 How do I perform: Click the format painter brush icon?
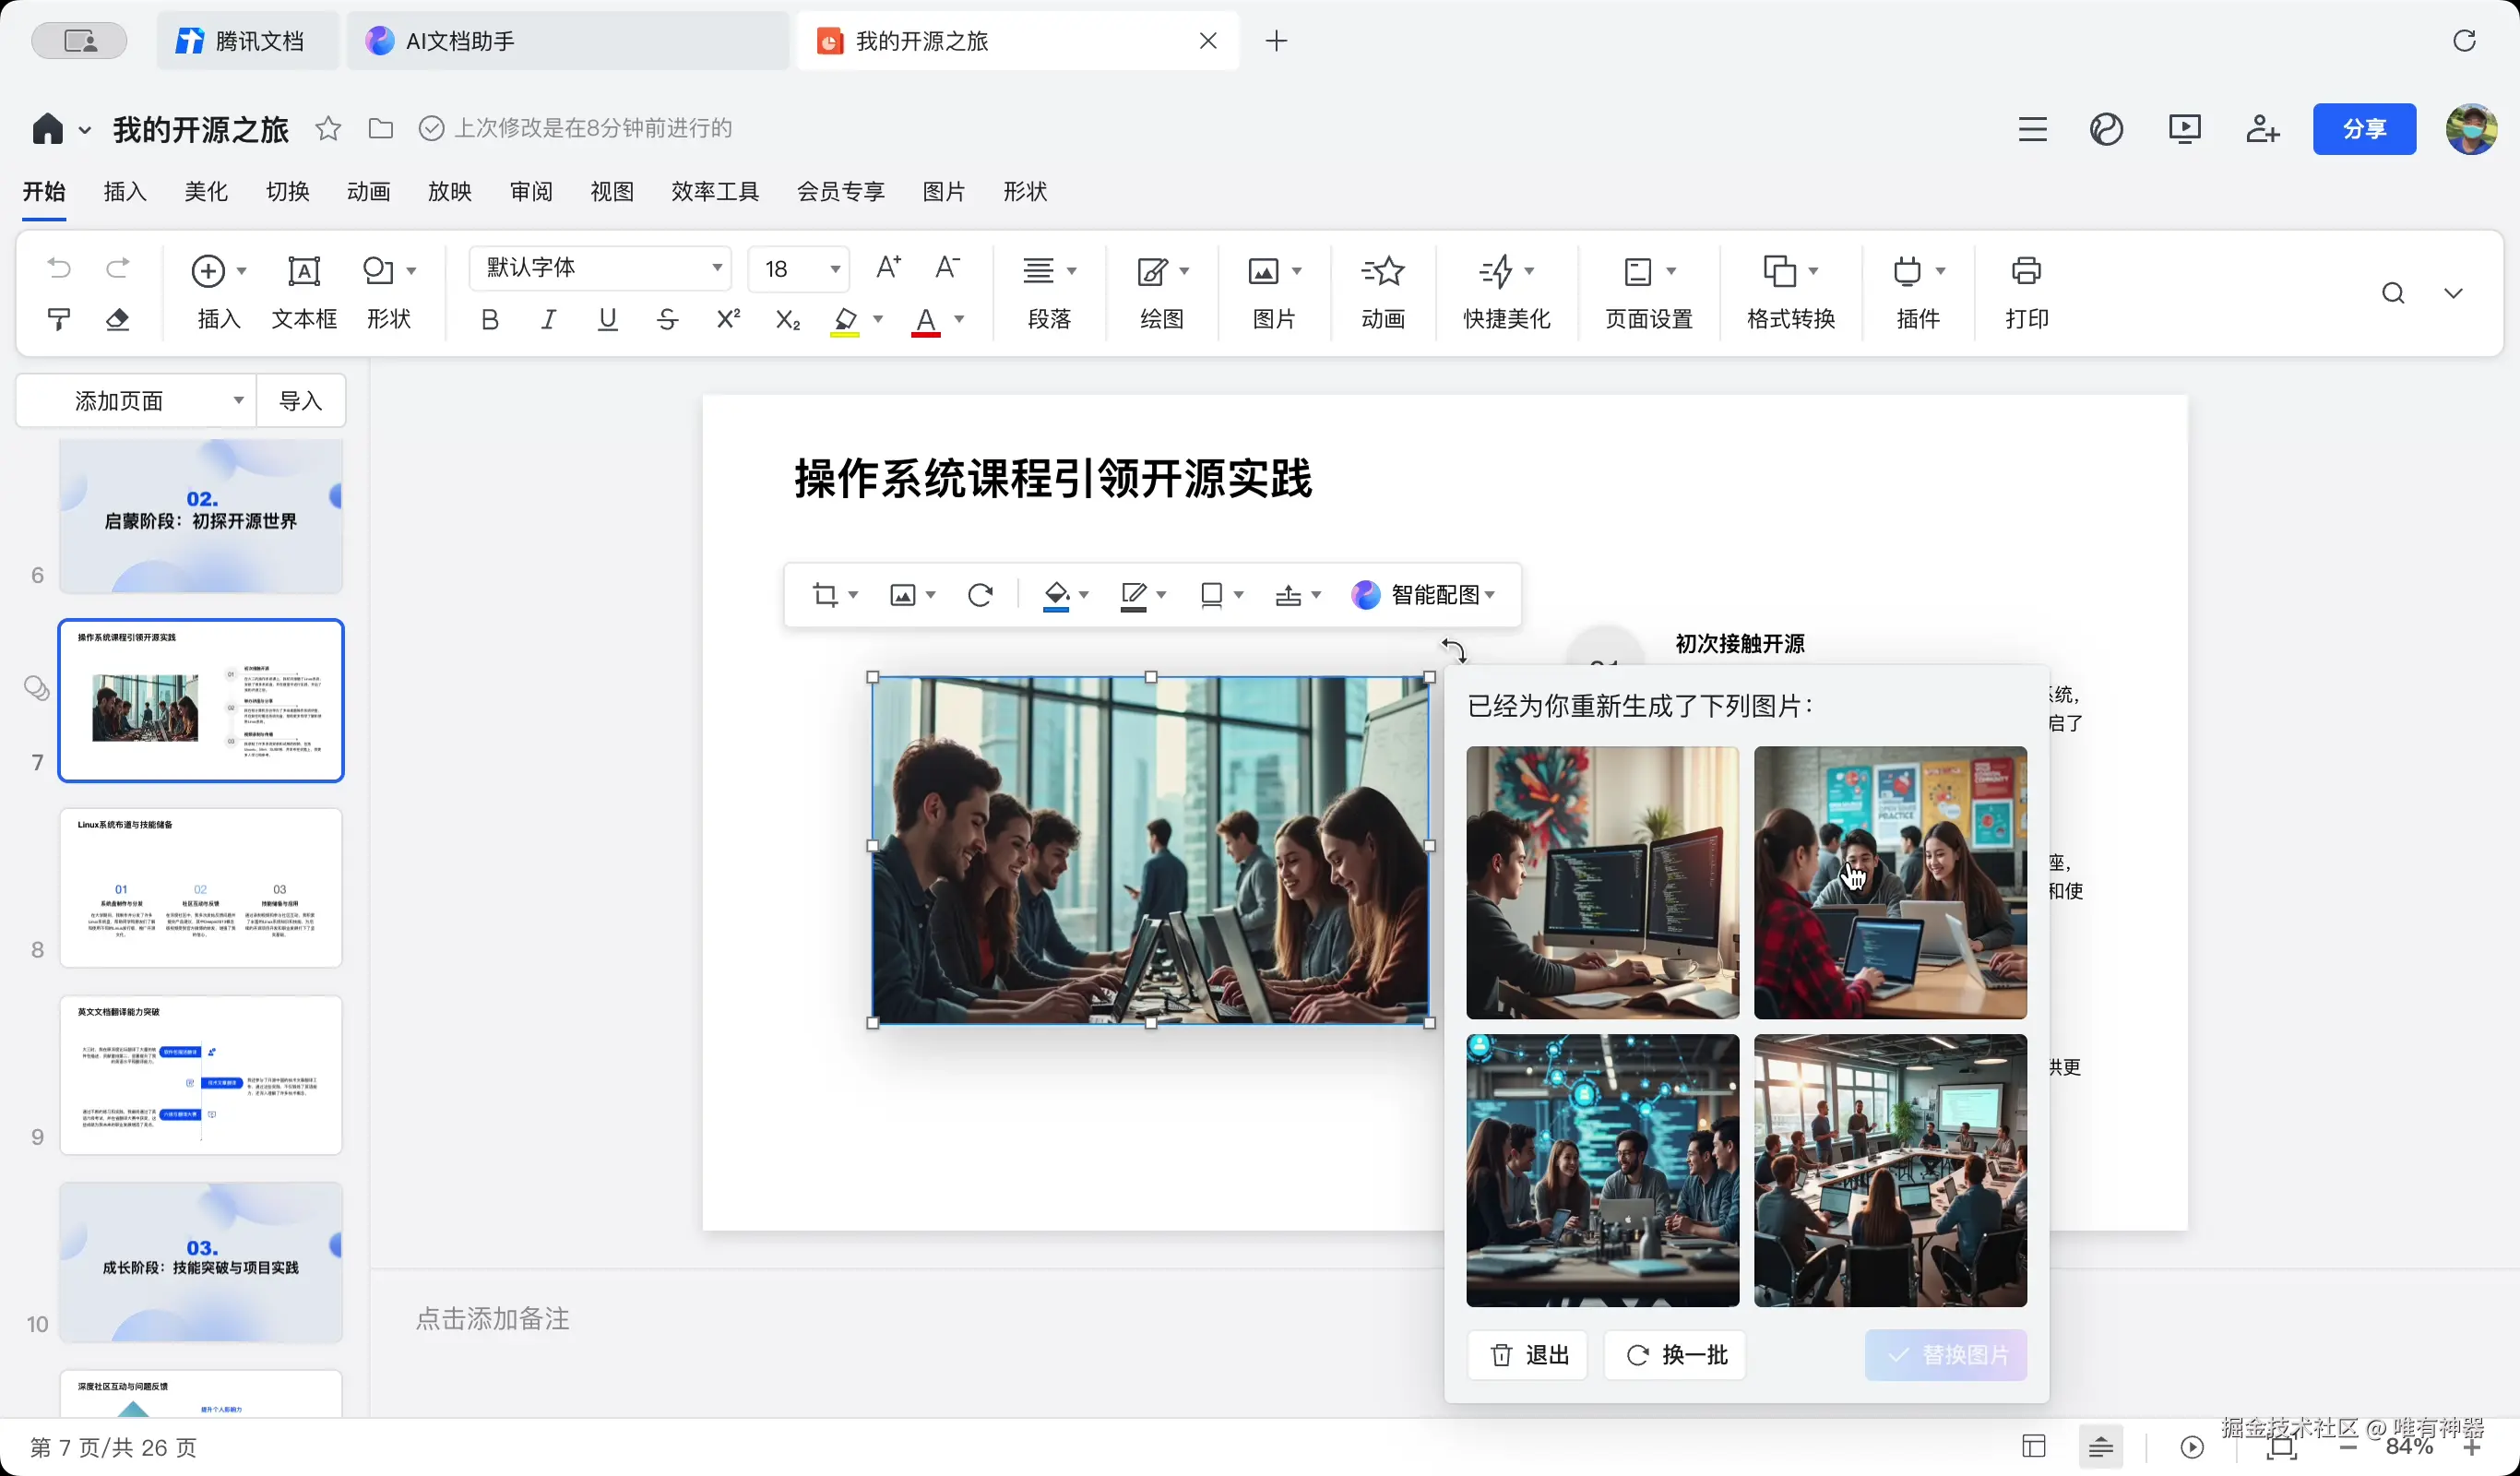pos(58,320)
